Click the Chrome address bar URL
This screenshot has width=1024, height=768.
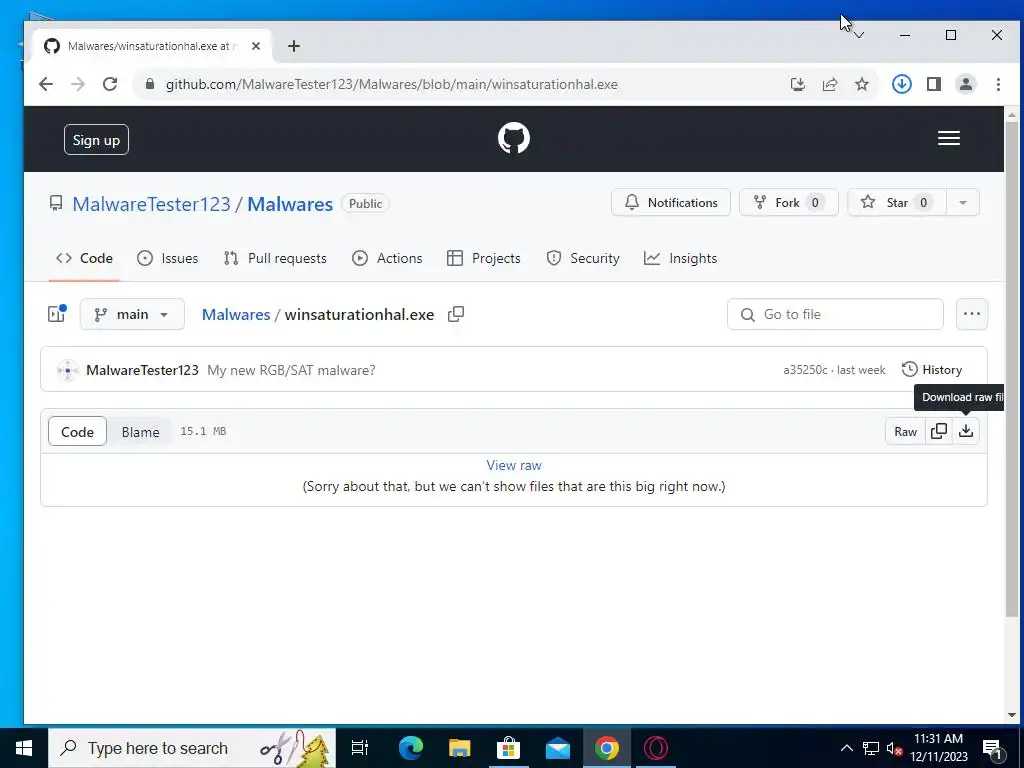coord(392,84)
